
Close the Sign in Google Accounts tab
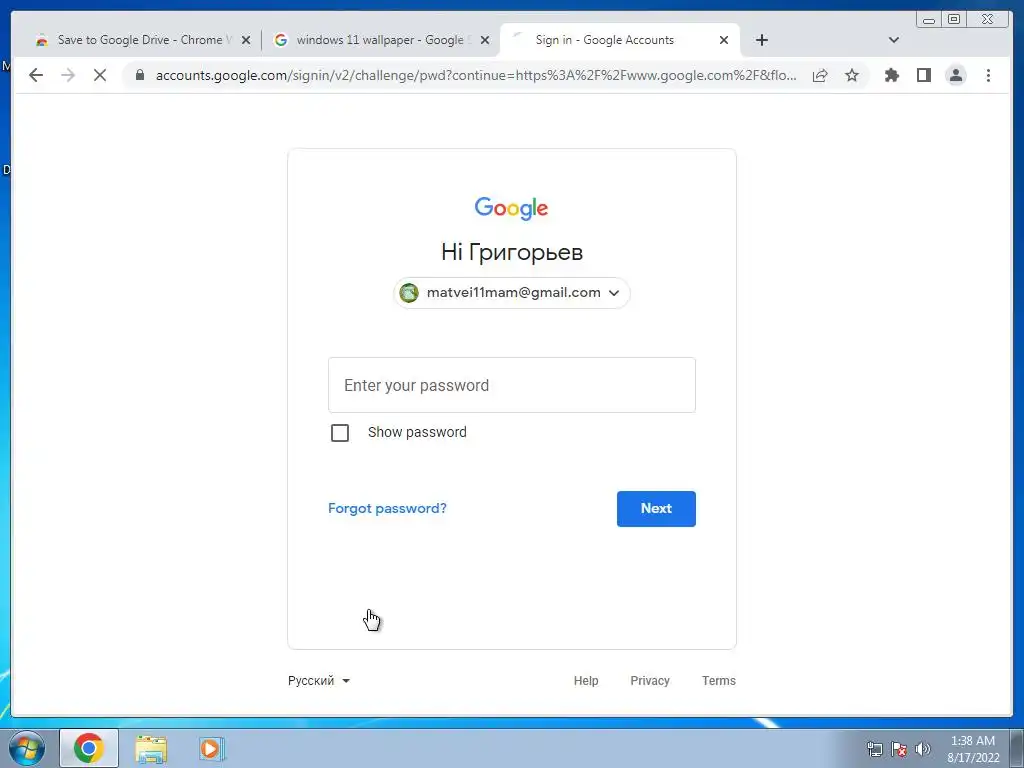[724, 40]
